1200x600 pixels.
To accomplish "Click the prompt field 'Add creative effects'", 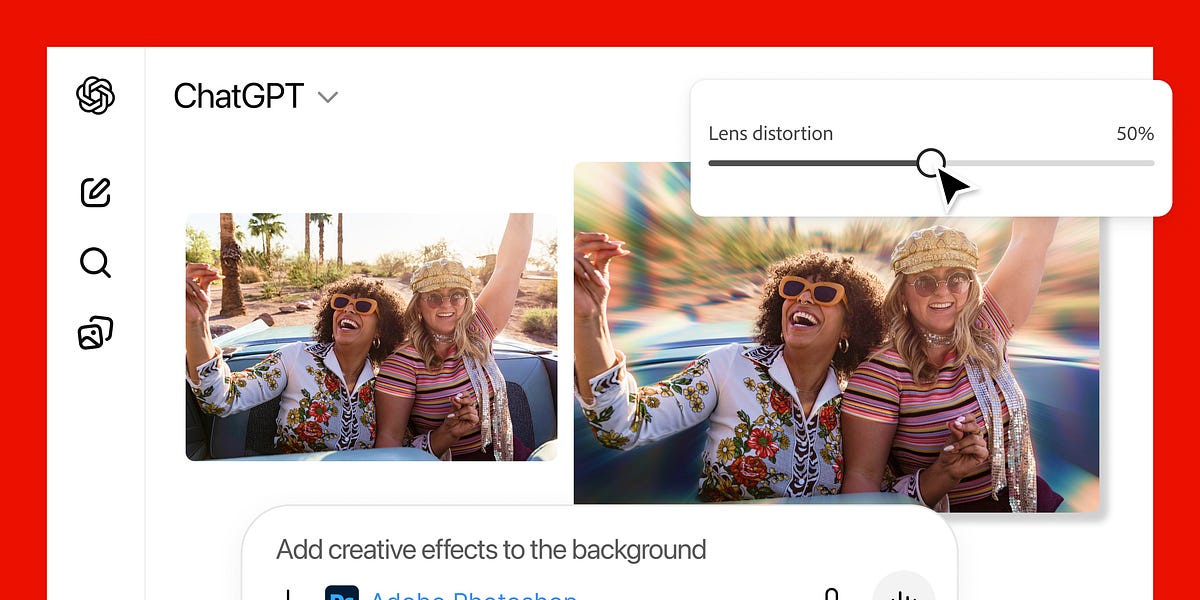I will [x=491, y=550].
